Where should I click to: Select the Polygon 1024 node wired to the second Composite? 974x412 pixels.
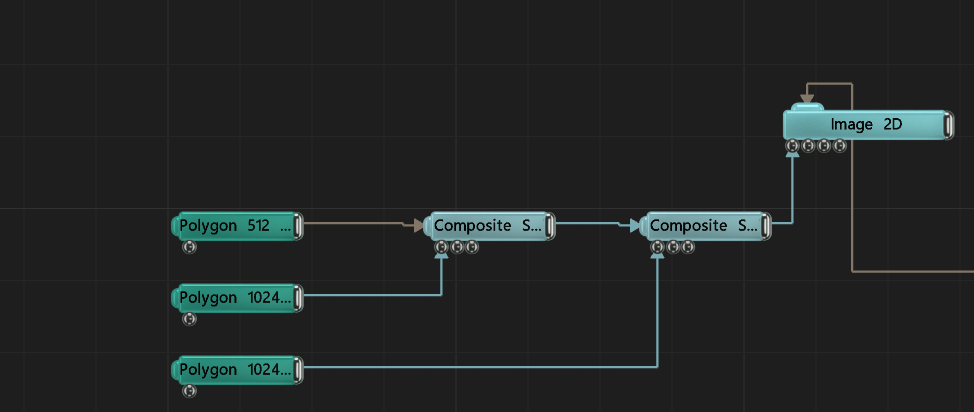[x=237, y=370]
